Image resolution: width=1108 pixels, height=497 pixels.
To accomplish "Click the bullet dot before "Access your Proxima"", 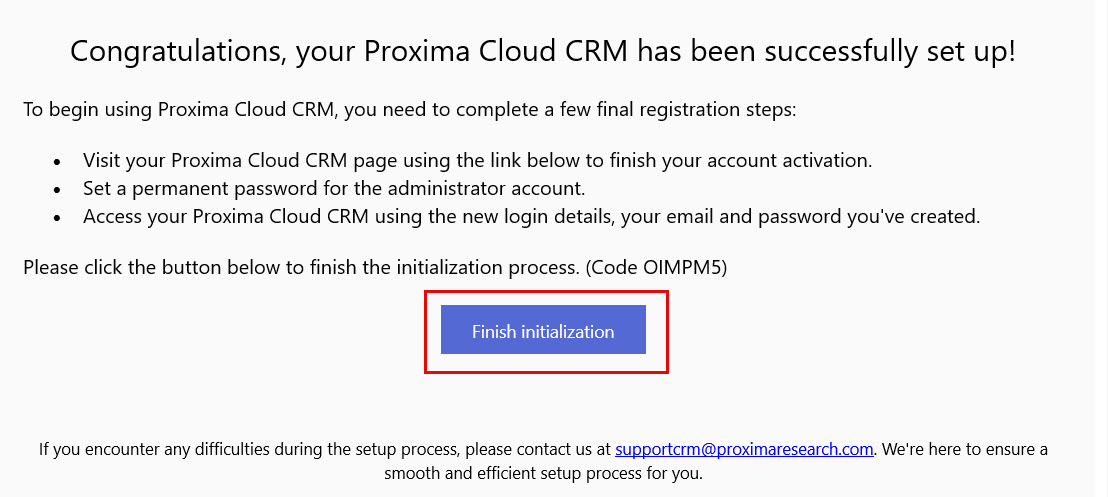I will click(x=57, y=217).
